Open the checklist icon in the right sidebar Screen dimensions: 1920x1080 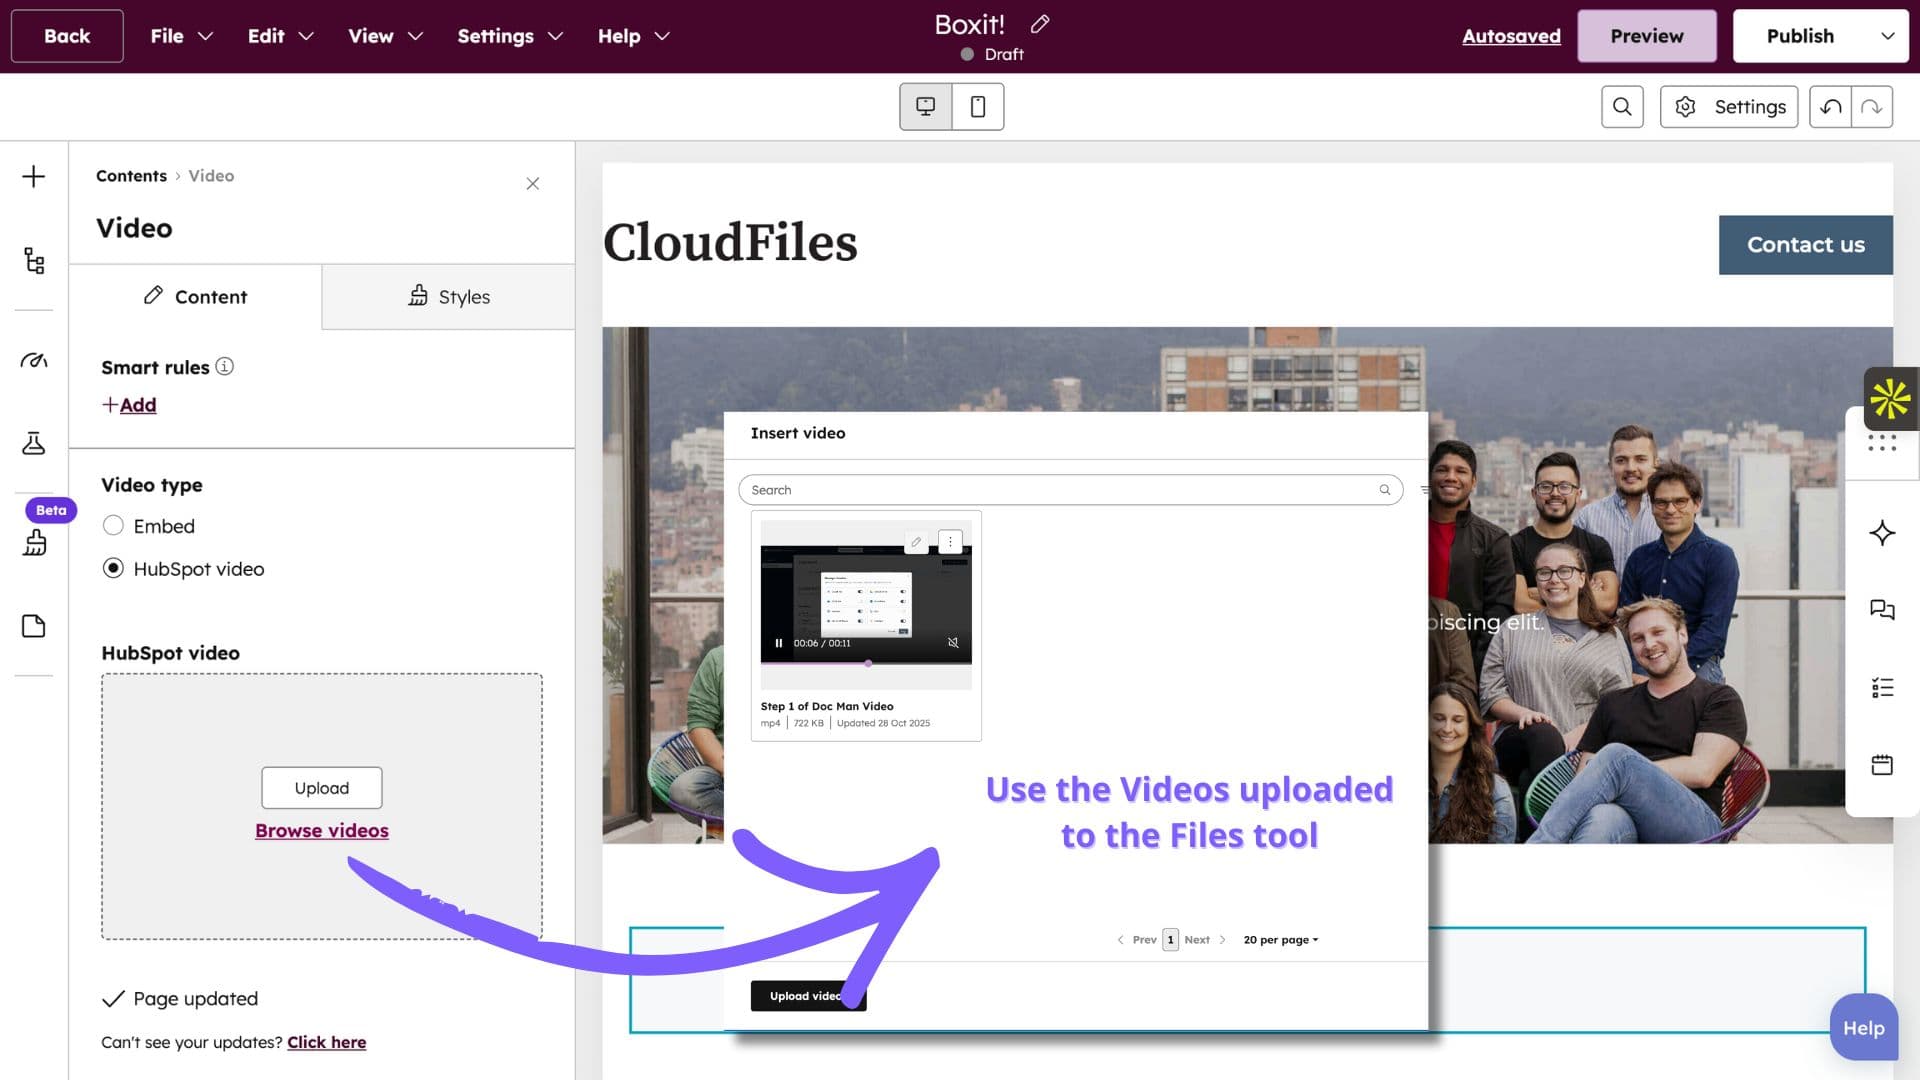point(1883,687)
